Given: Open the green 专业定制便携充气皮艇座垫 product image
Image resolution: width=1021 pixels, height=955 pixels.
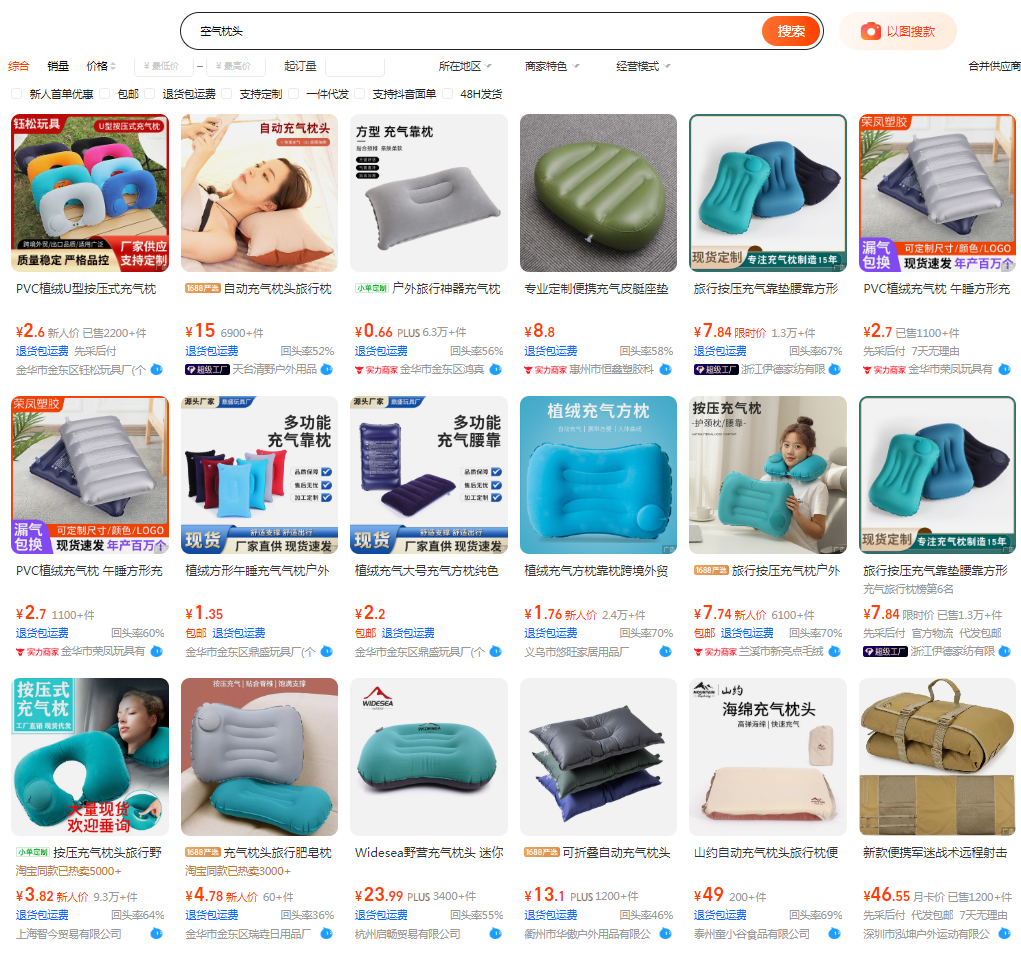Looking at the screenshot, I should [598, 193].
